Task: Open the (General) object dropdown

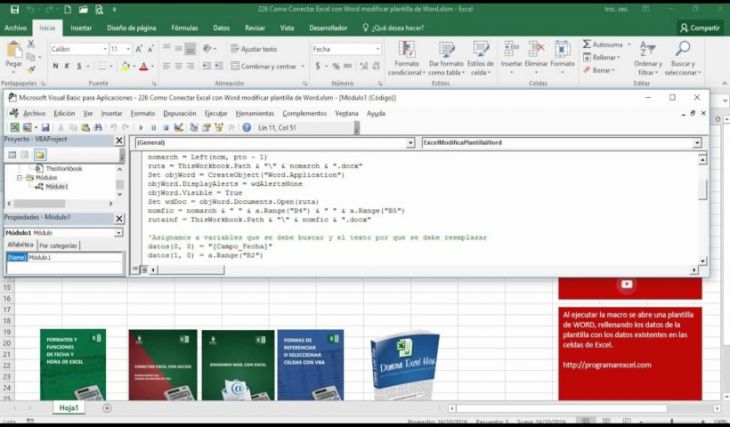Action: point(410,143)
